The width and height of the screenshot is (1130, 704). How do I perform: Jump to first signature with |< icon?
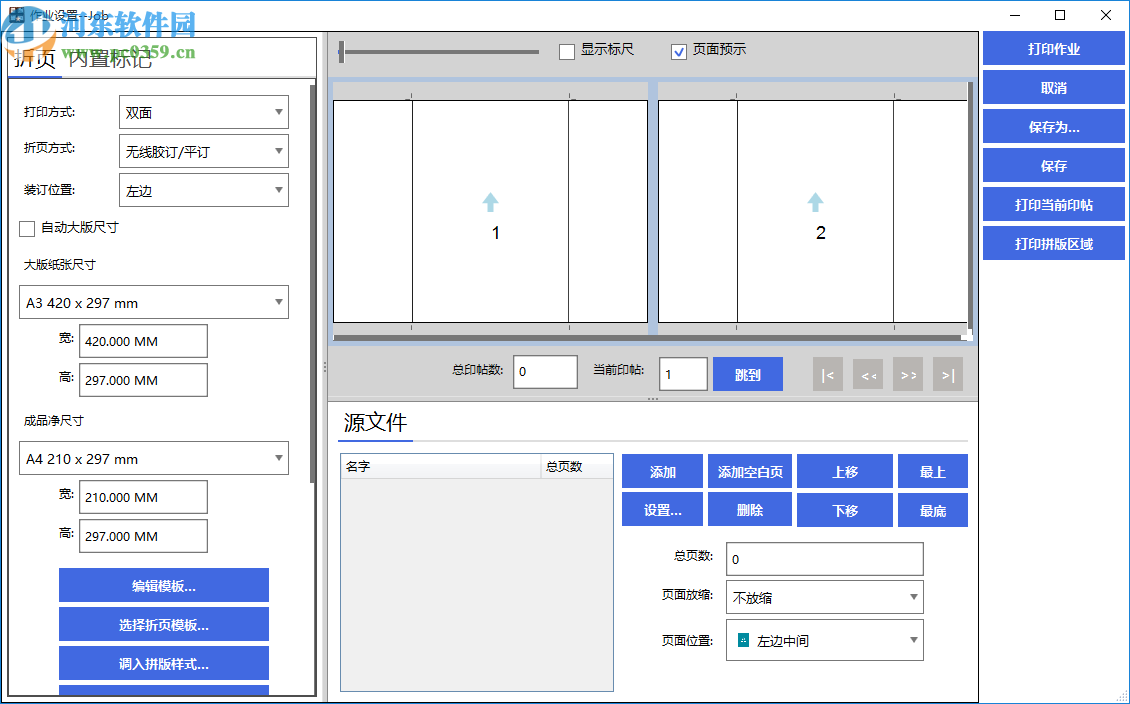click(828, 374)
